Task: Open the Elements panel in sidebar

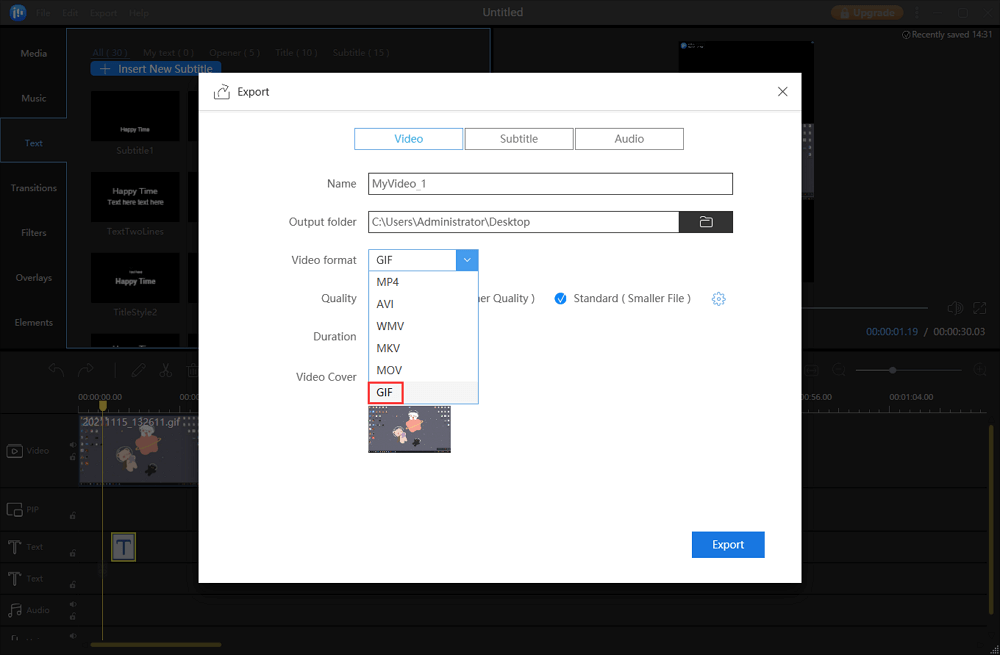Action: pos(33,323)
